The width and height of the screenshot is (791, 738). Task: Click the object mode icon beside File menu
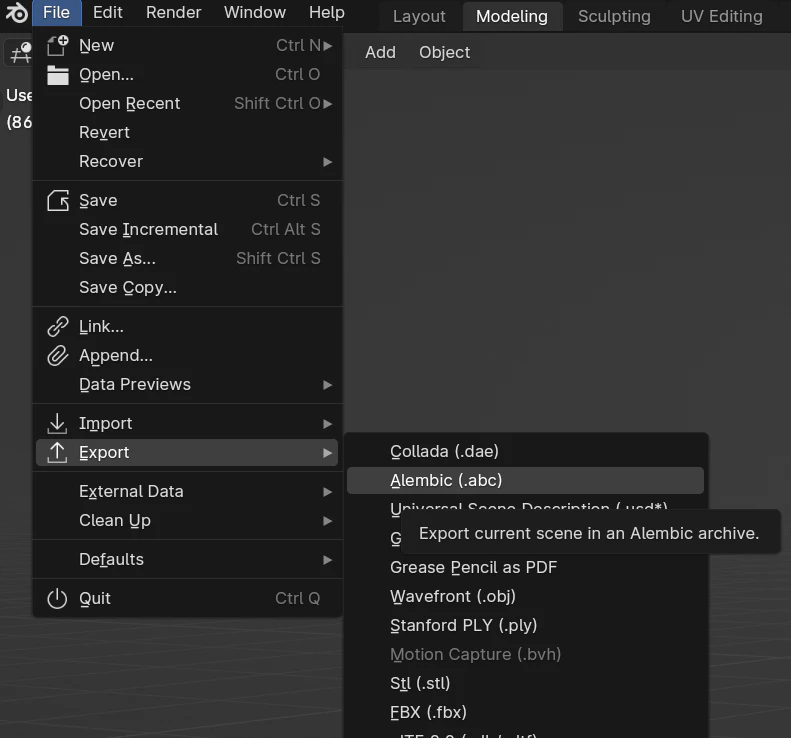click(x=20, y=52)
